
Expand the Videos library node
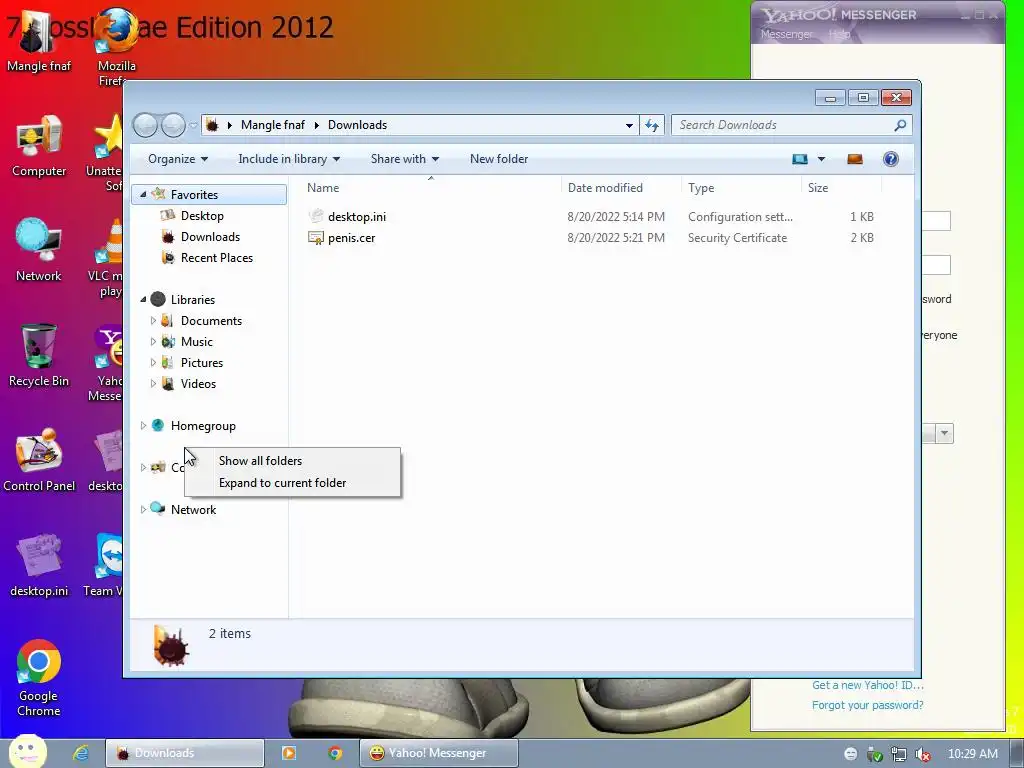153,383
